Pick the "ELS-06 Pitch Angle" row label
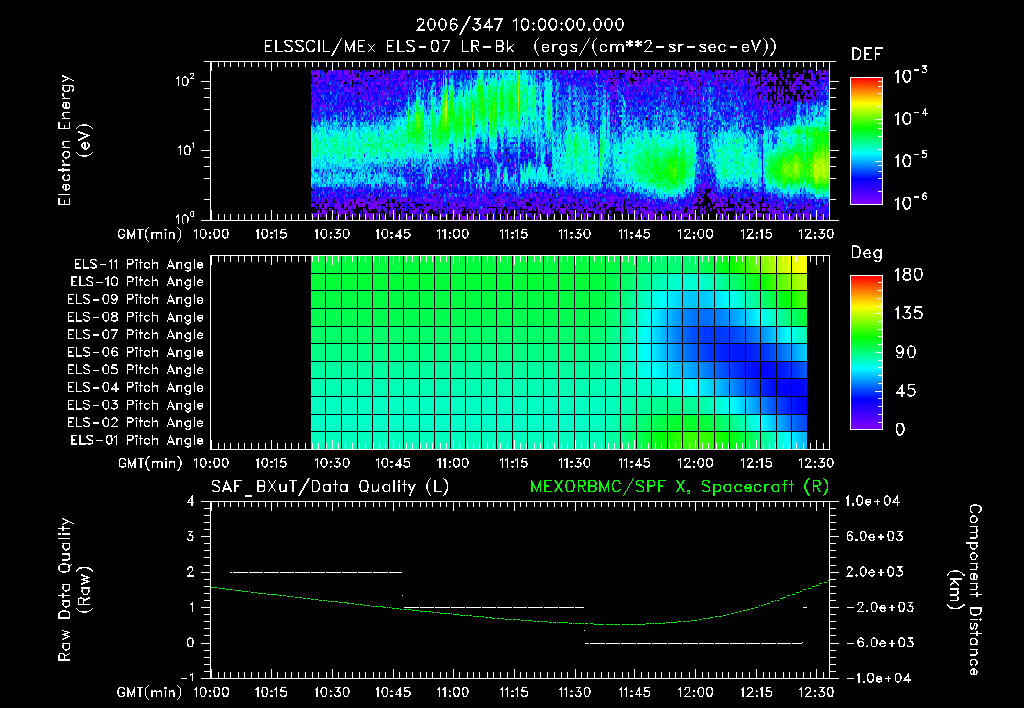1024x708 pixels. point(135,353)
